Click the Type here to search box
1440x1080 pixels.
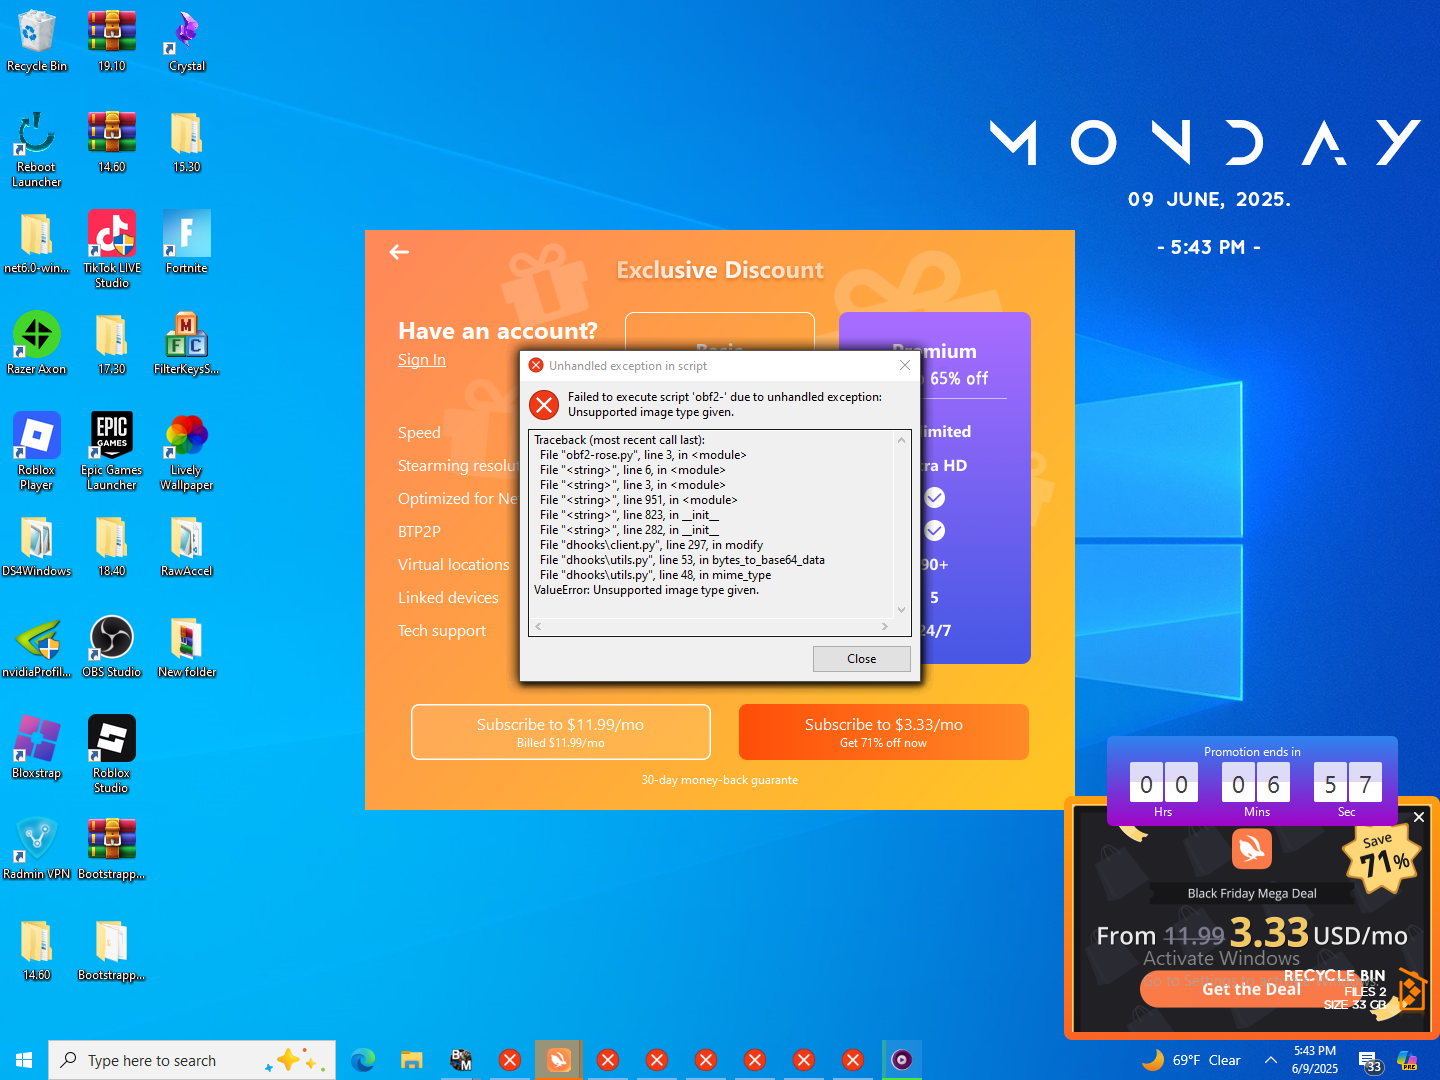point(192,1060)
